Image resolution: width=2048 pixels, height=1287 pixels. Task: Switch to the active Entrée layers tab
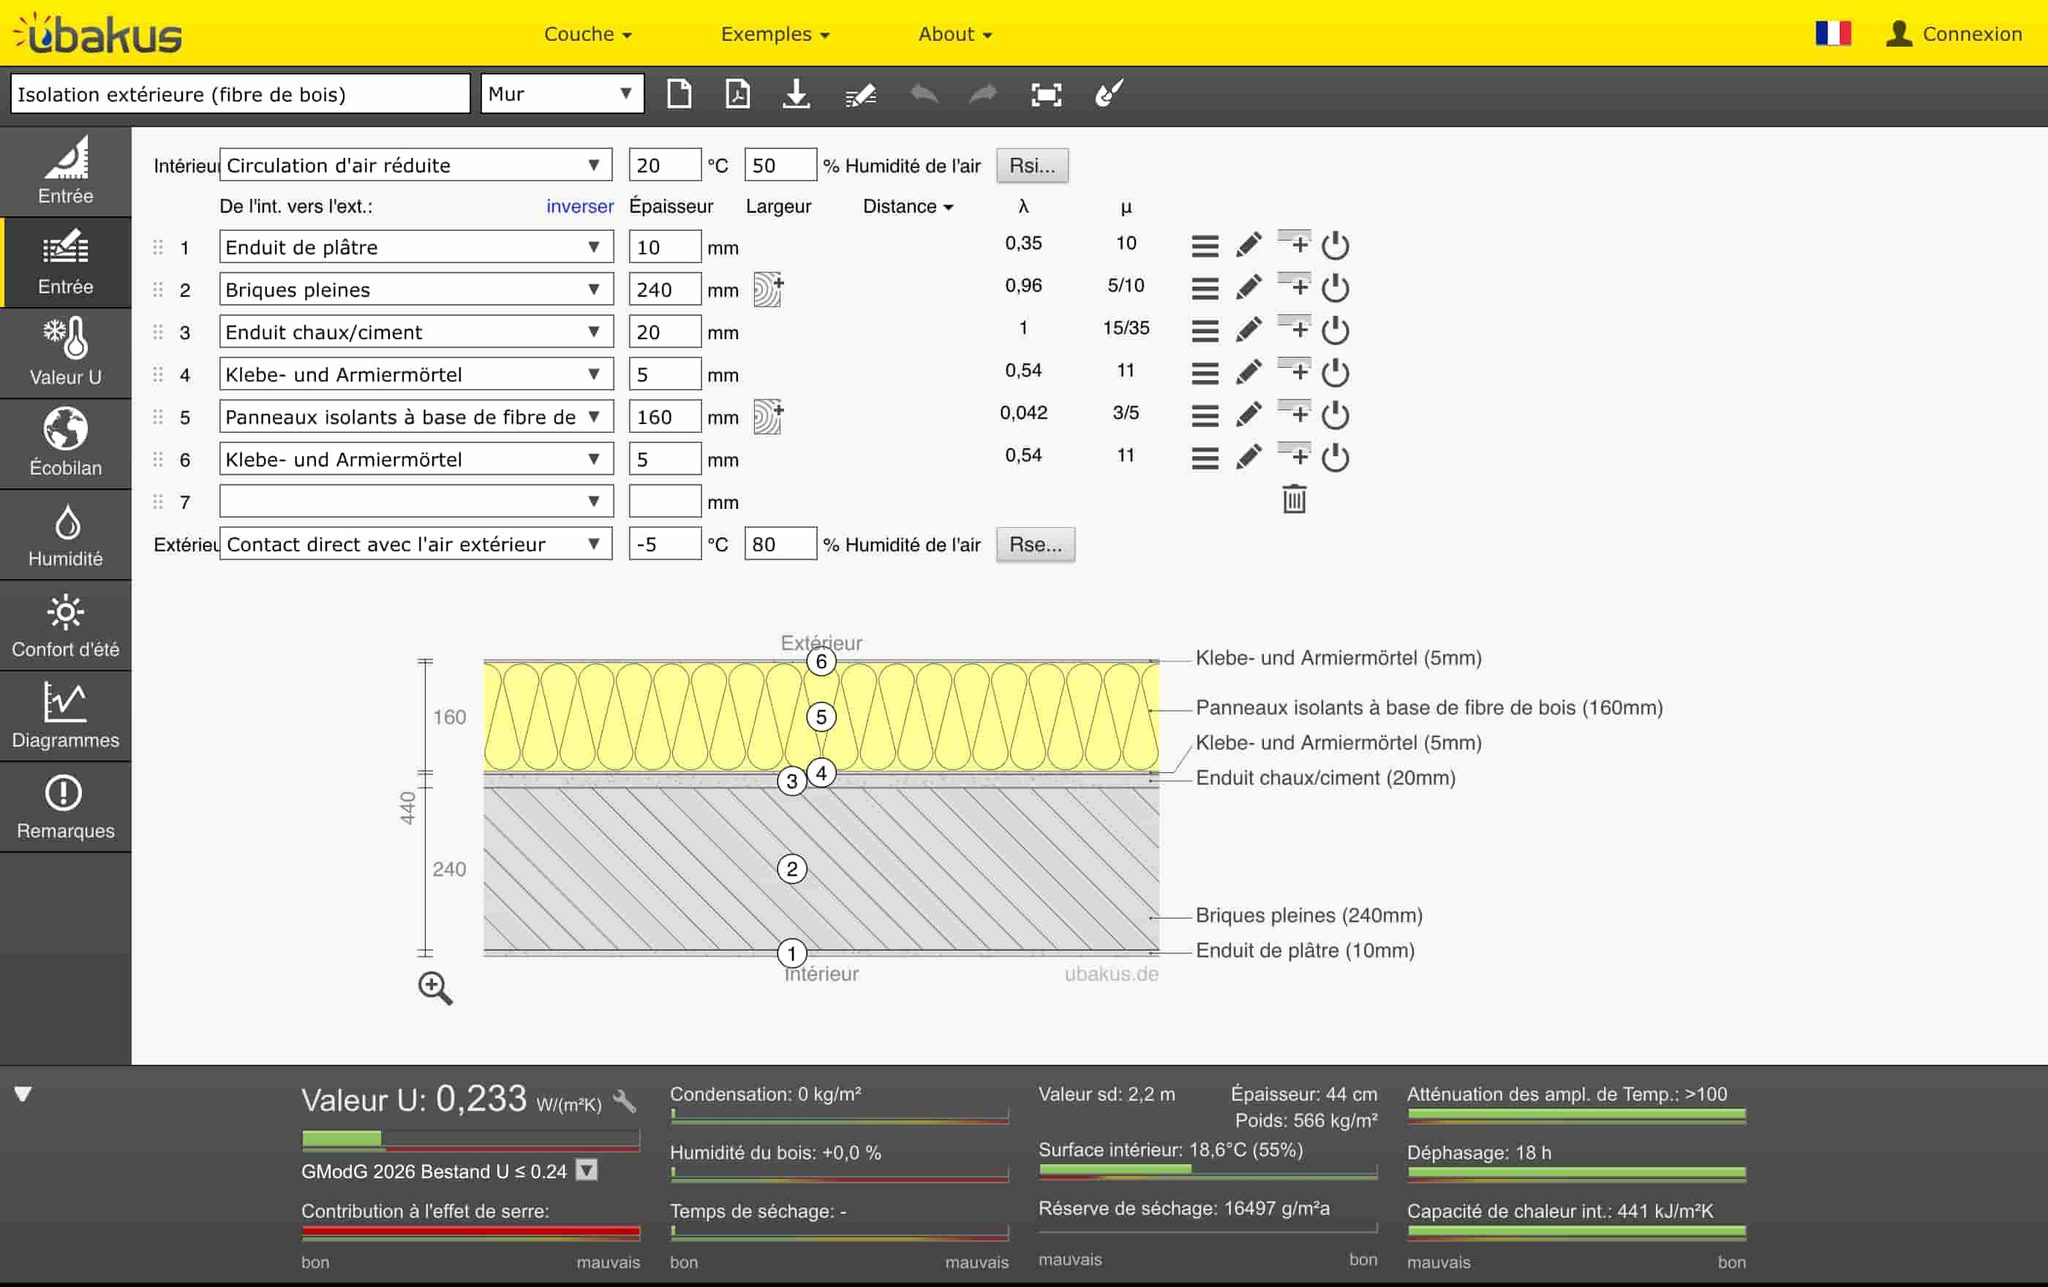65,262
